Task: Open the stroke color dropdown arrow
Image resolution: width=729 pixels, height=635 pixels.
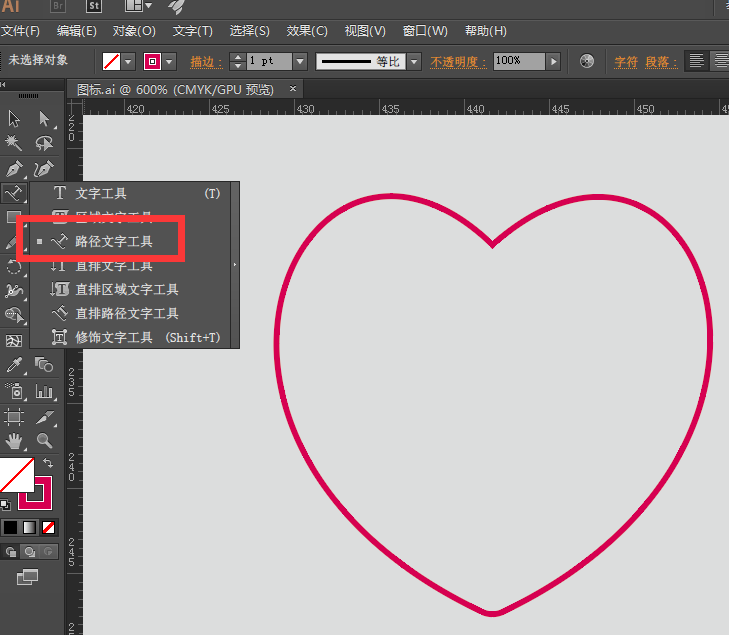Action: click(169, 61)
